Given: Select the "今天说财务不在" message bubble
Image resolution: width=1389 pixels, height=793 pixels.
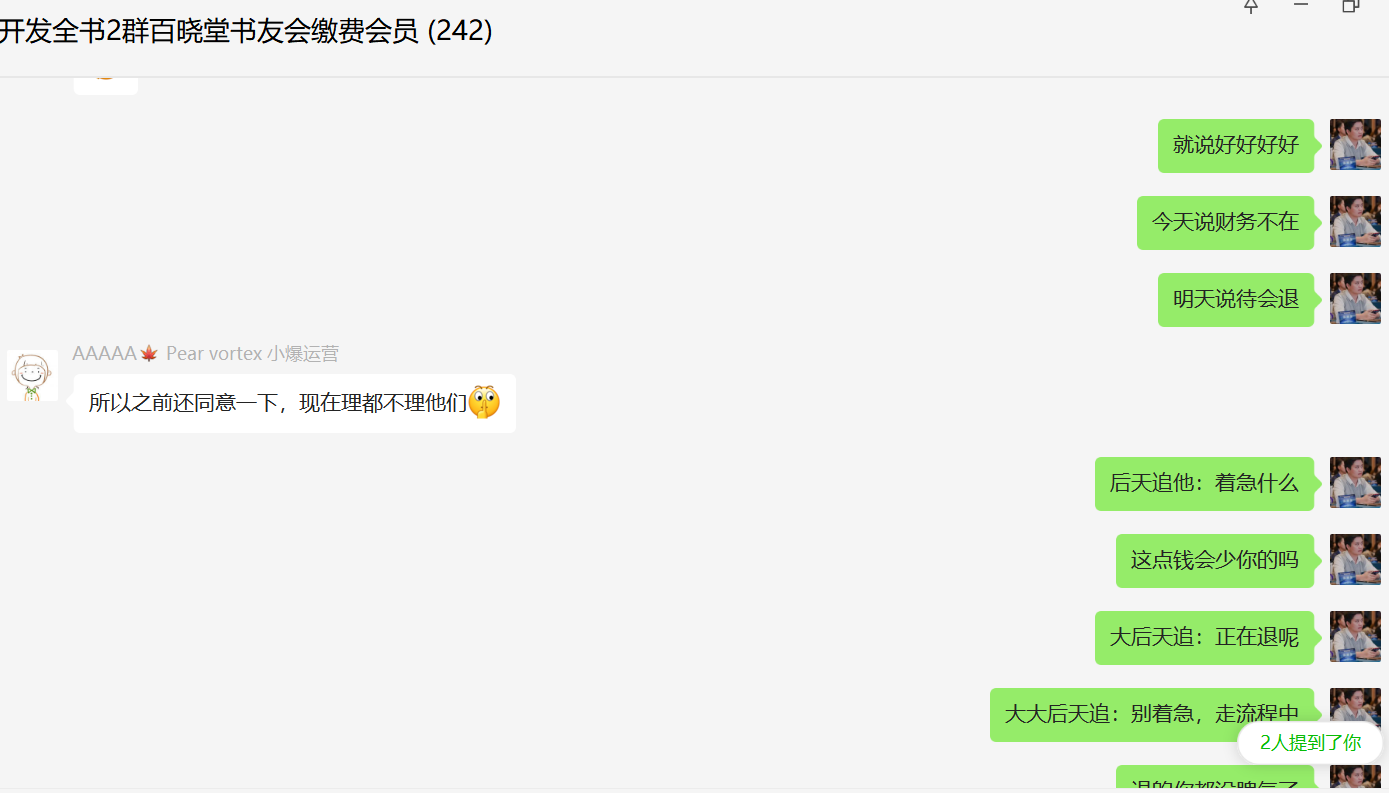Looking at the screenshot, I should 1225,222.
